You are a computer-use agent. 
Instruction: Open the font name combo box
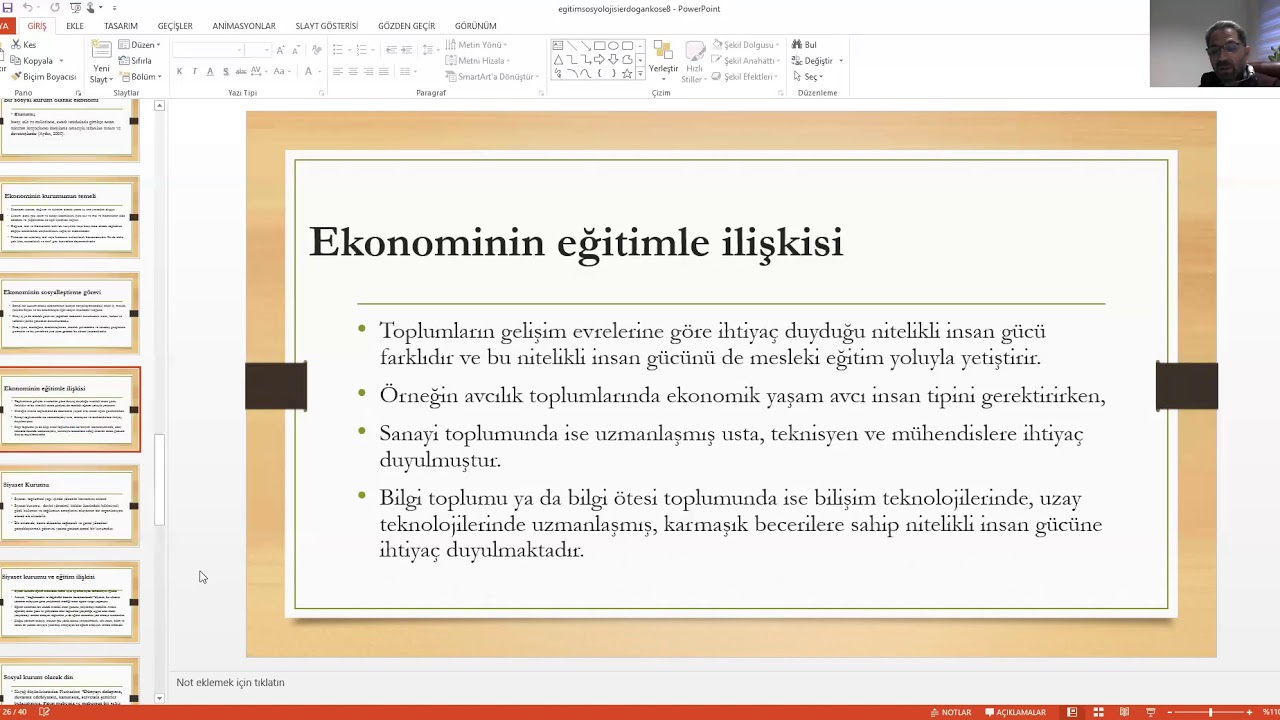pyautogui.click(x=208, y=50)
